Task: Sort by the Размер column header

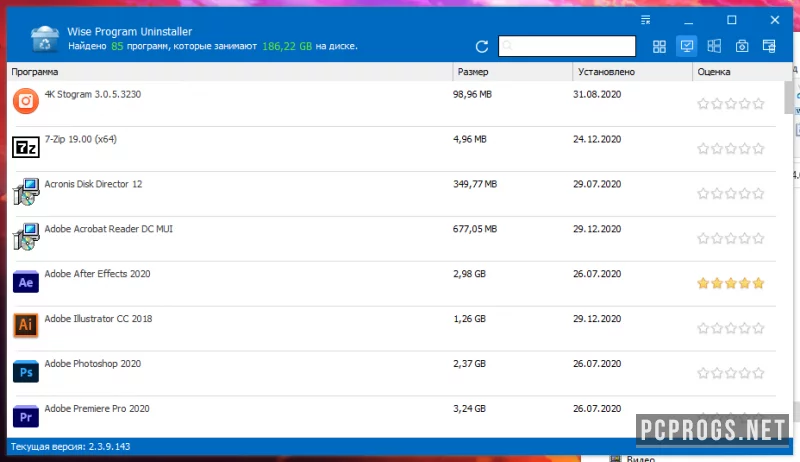Action: (512, 72)
